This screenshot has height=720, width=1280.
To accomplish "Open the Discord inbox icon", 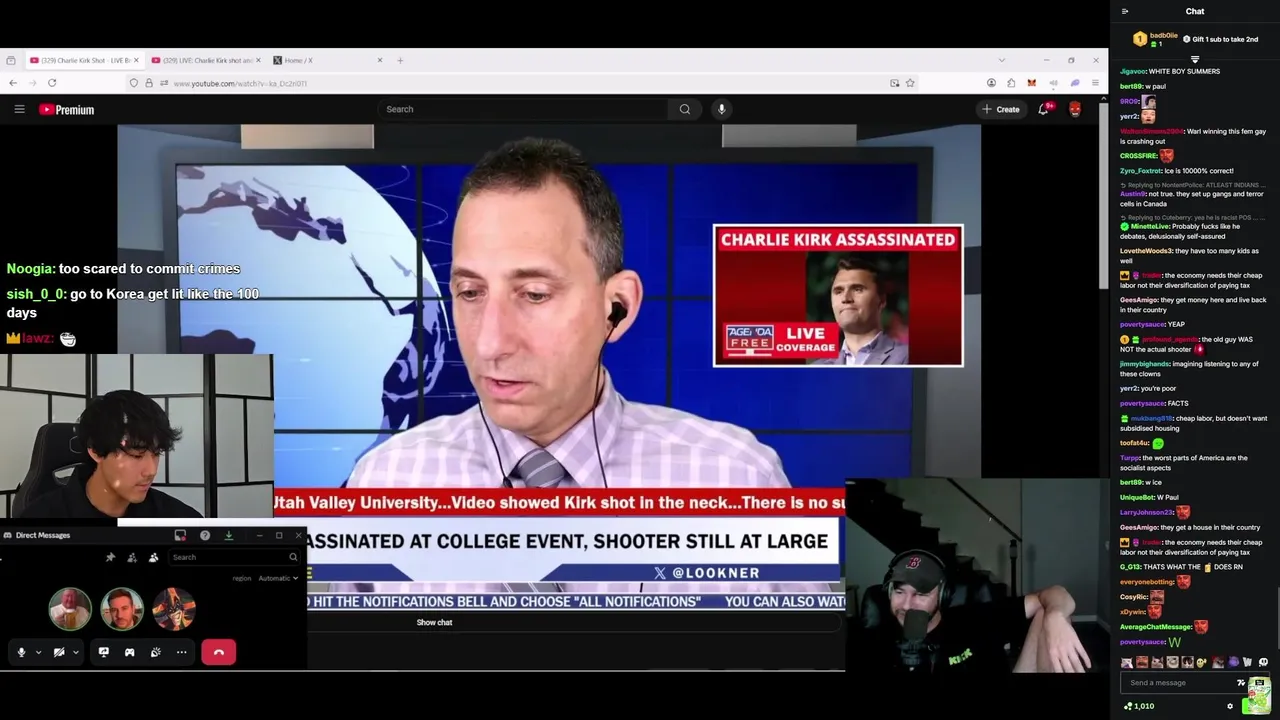I will point(180,535).
